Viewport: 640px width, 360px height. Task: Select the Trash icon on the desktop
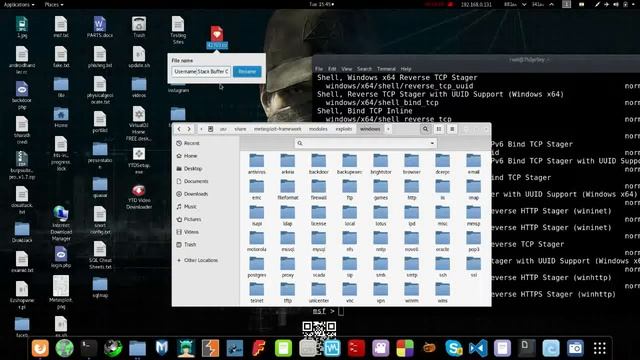click(x=139, y=27)
